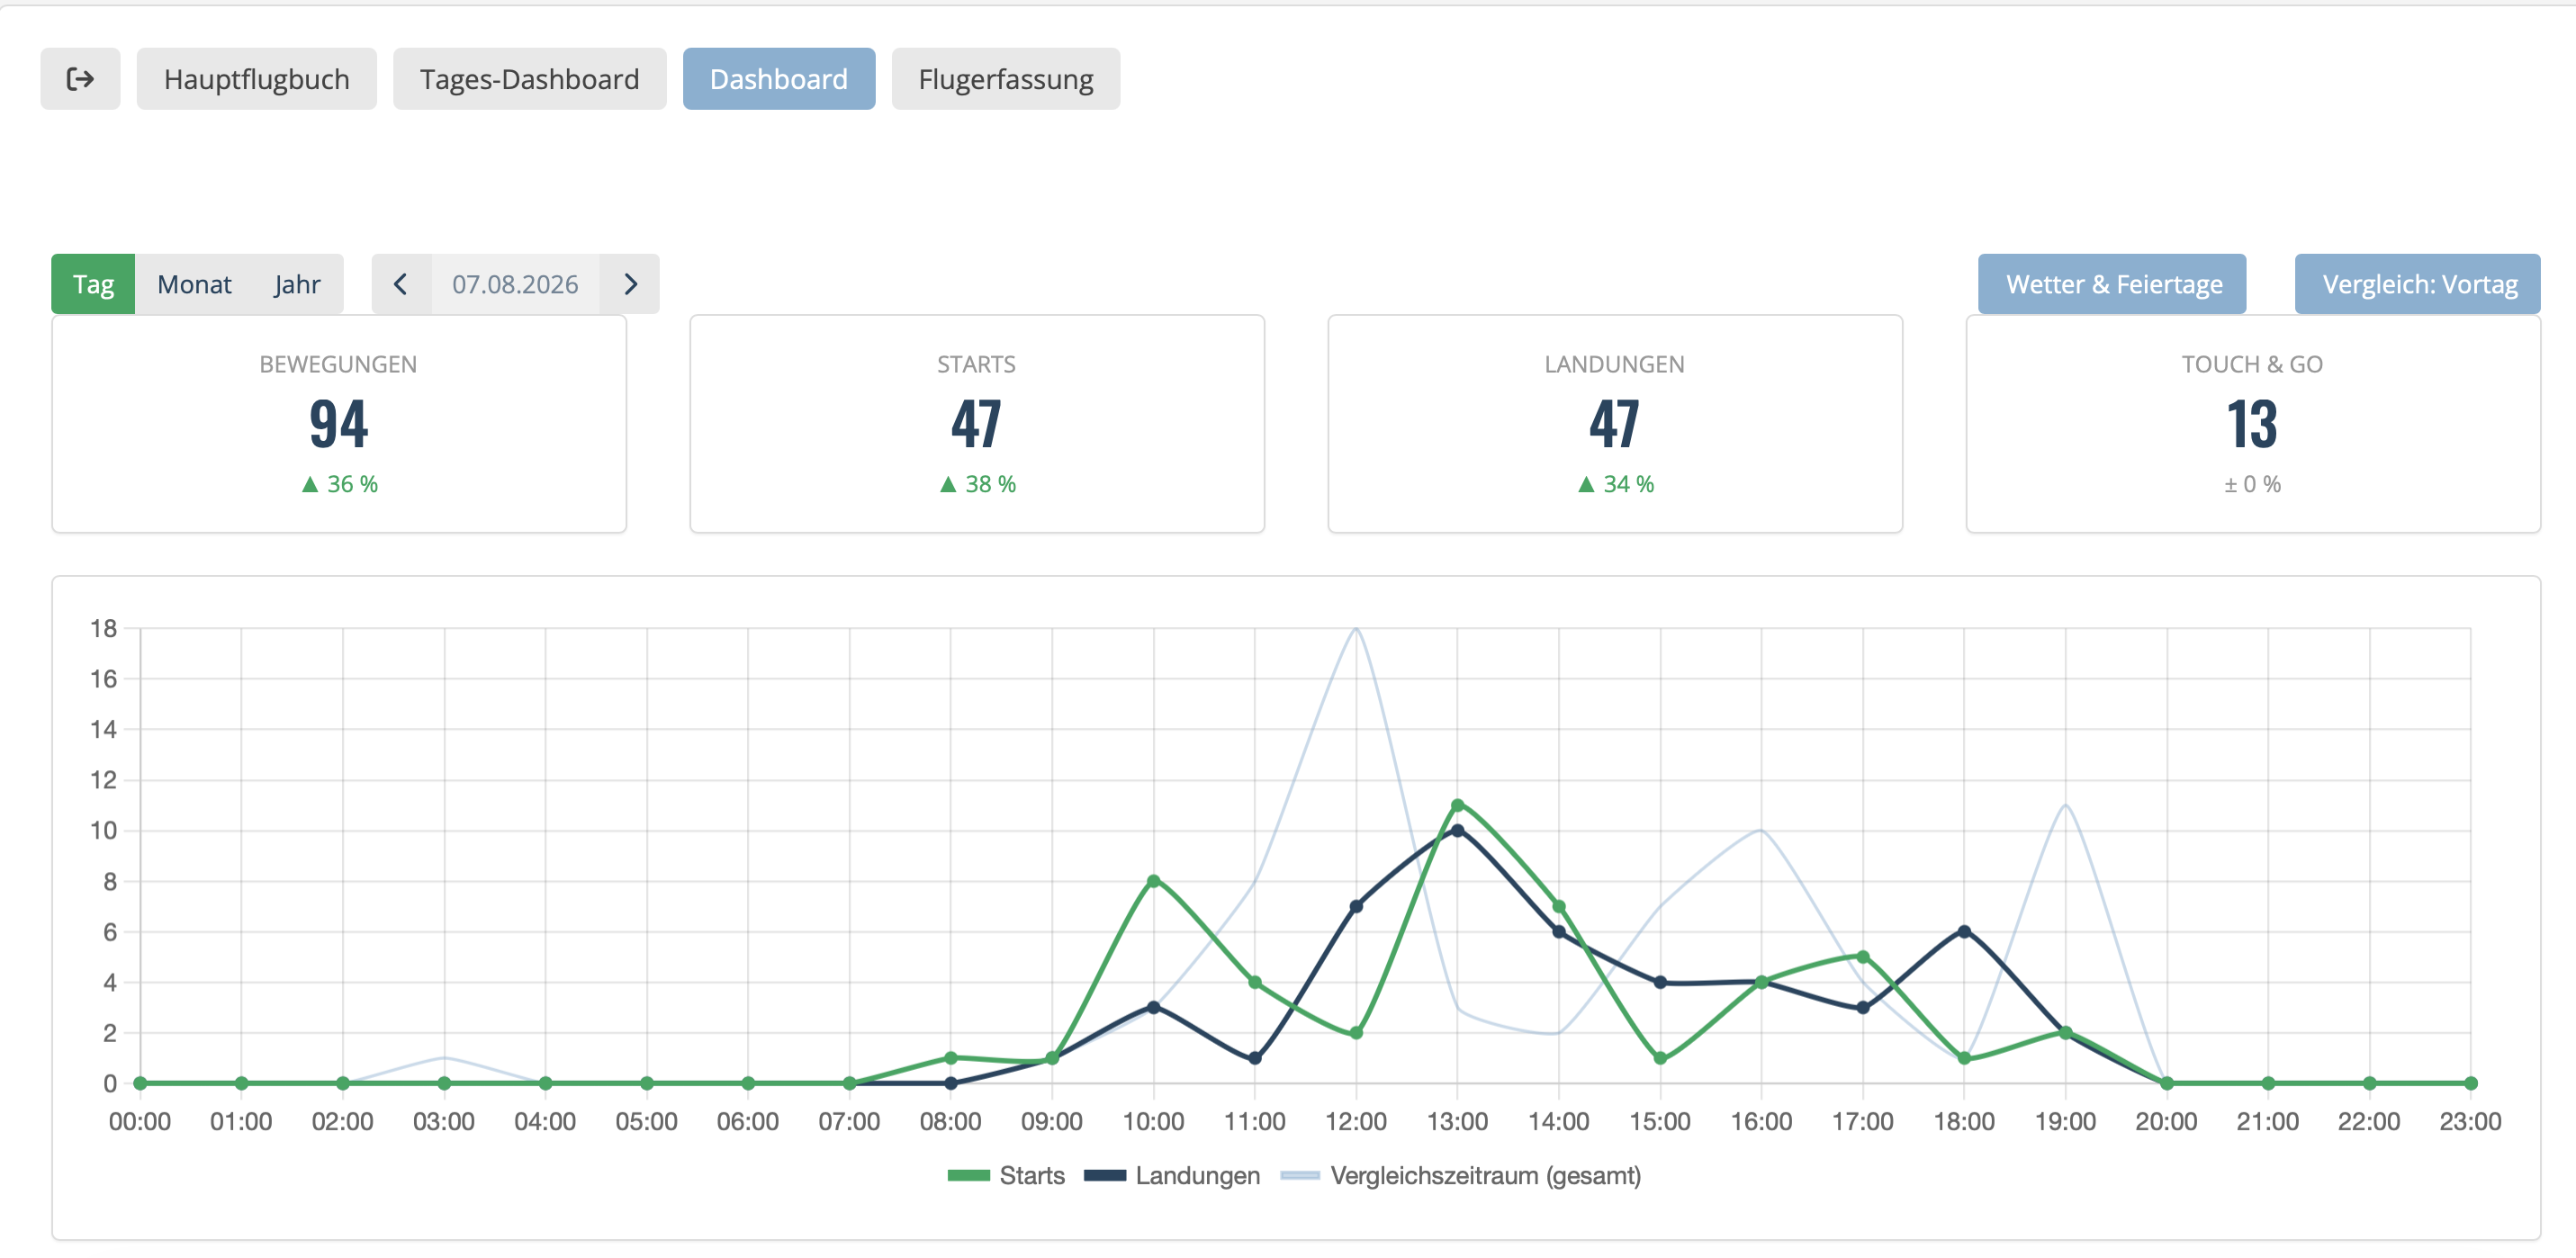Hide Vergleichszeitraum (gesamt) legend series

click(x=1461, y=1175)
